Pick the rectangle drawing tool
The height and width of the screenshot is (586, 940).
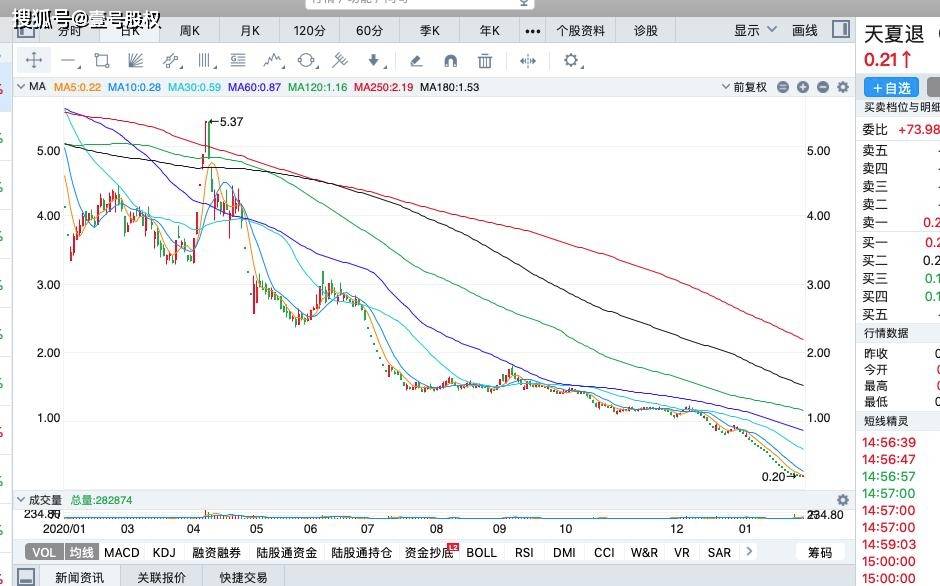101,60
